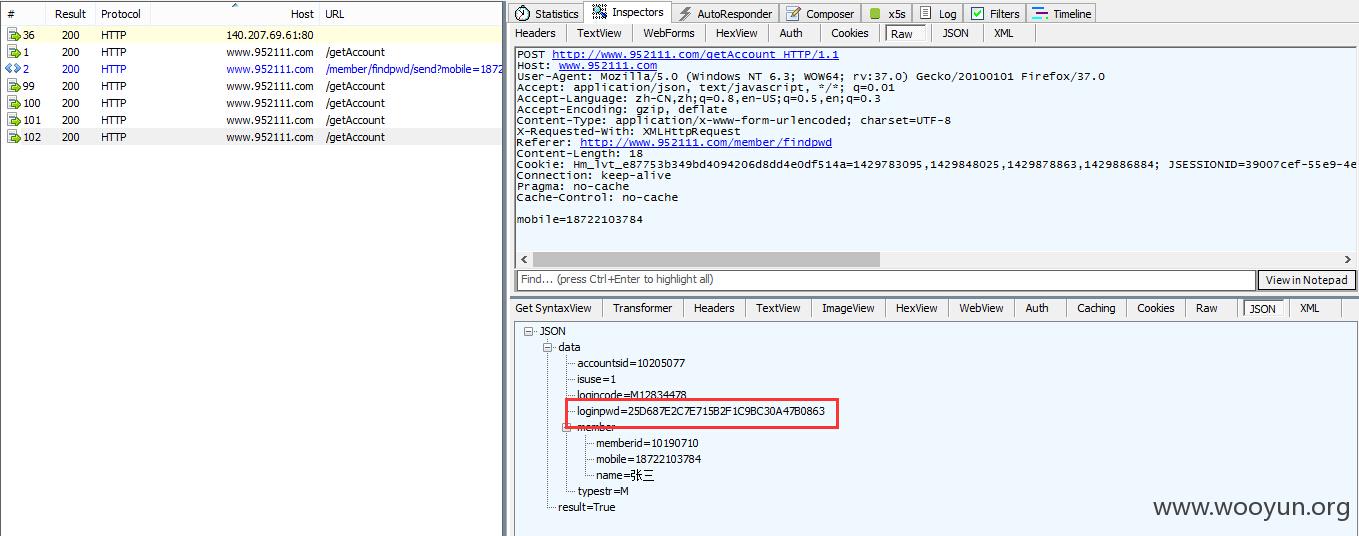
Task: Show request TextView inspector
Action: pyautogui.click(x=599, y=33)
